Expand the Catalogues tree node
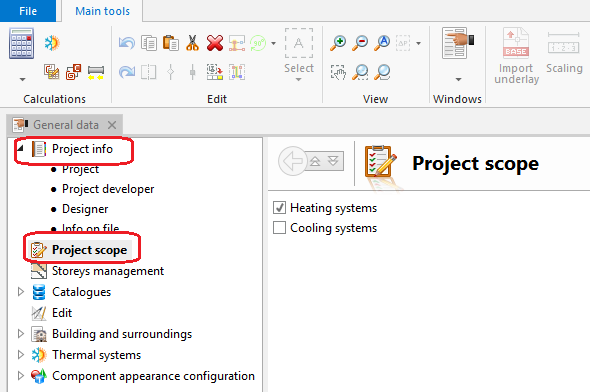Screen dimensions: 590x392 tap(21, 292)
